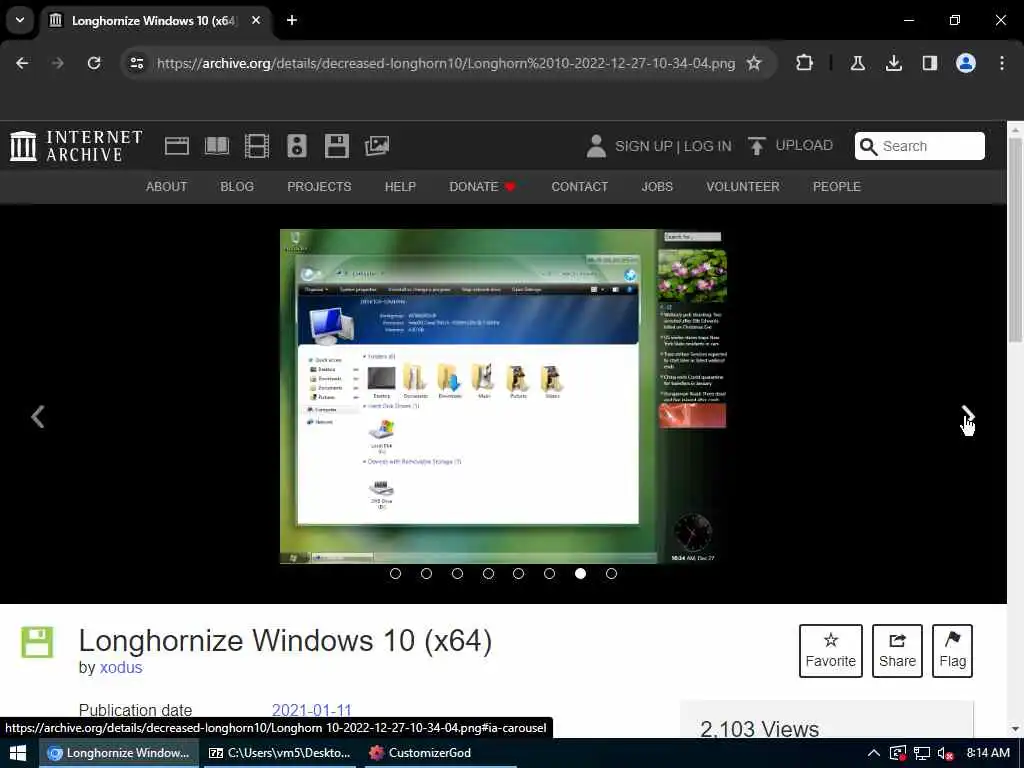The image size is (1024, 768).
Task: Open the VOLUNTEER menu item
Action: (743, 187)
